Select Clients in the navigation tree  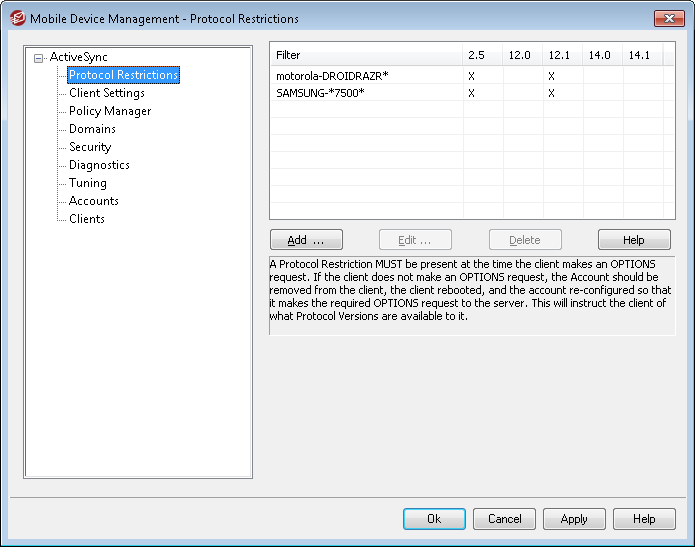click(x=87, y=219)
